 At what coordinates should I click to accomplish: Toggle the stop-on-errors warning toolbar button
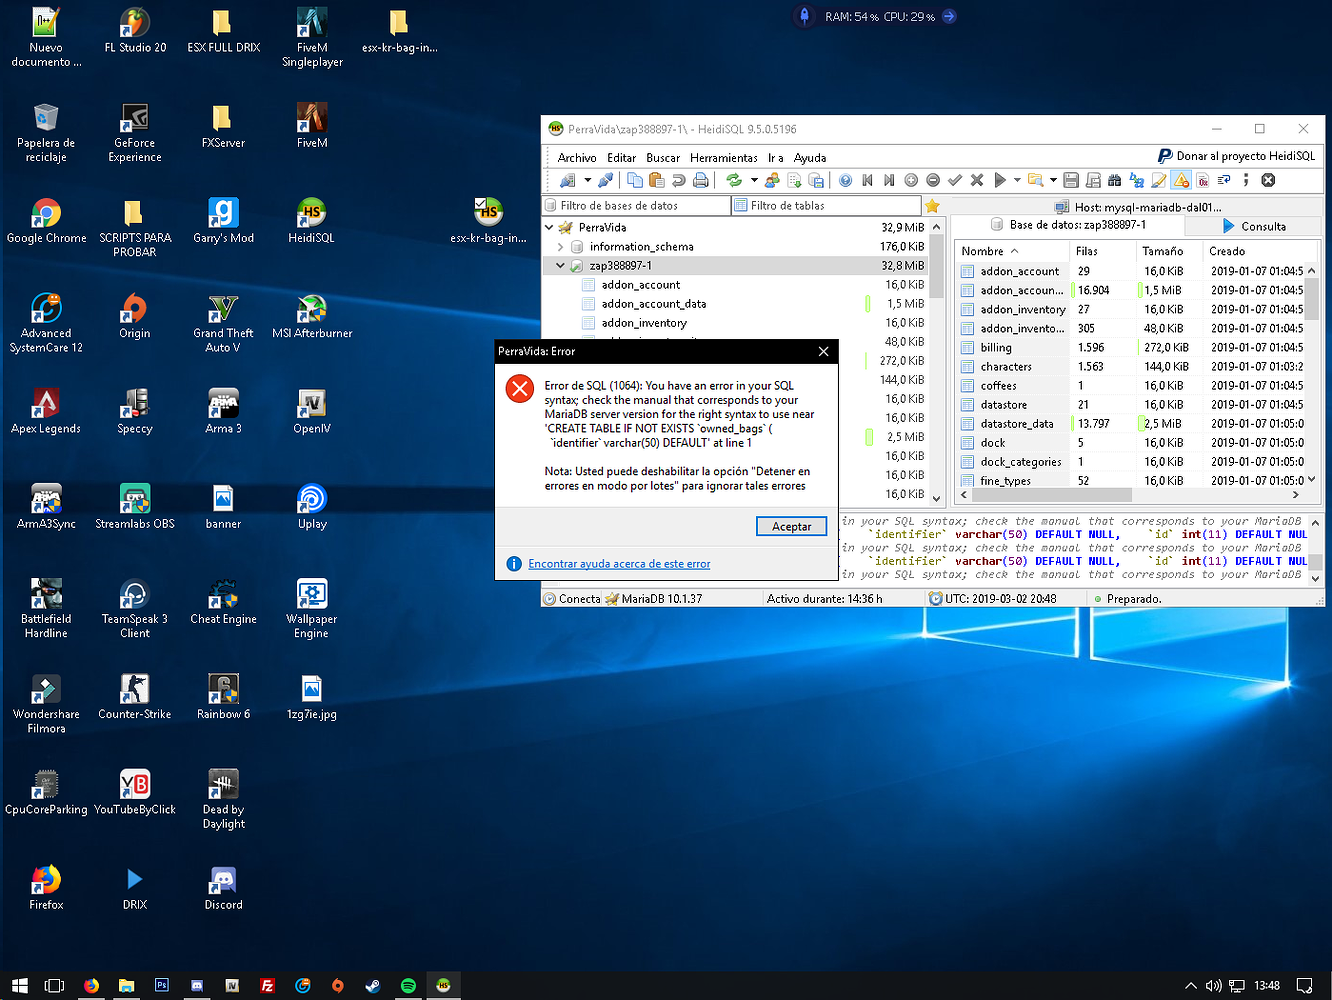(x=1181, y=181)
